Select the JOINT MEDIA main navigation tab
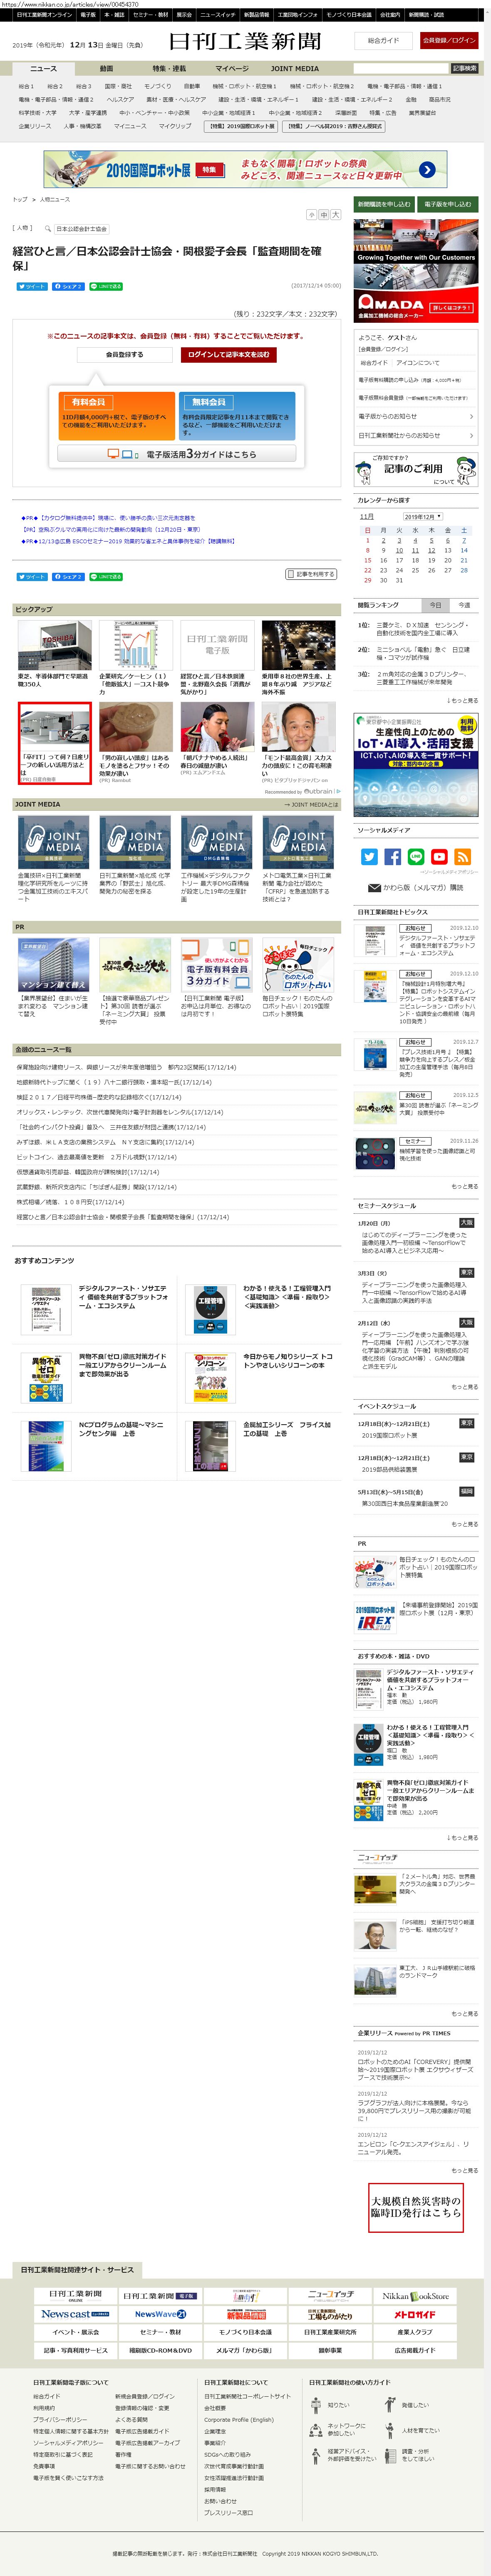491x2576 pixels. (295, 69)
